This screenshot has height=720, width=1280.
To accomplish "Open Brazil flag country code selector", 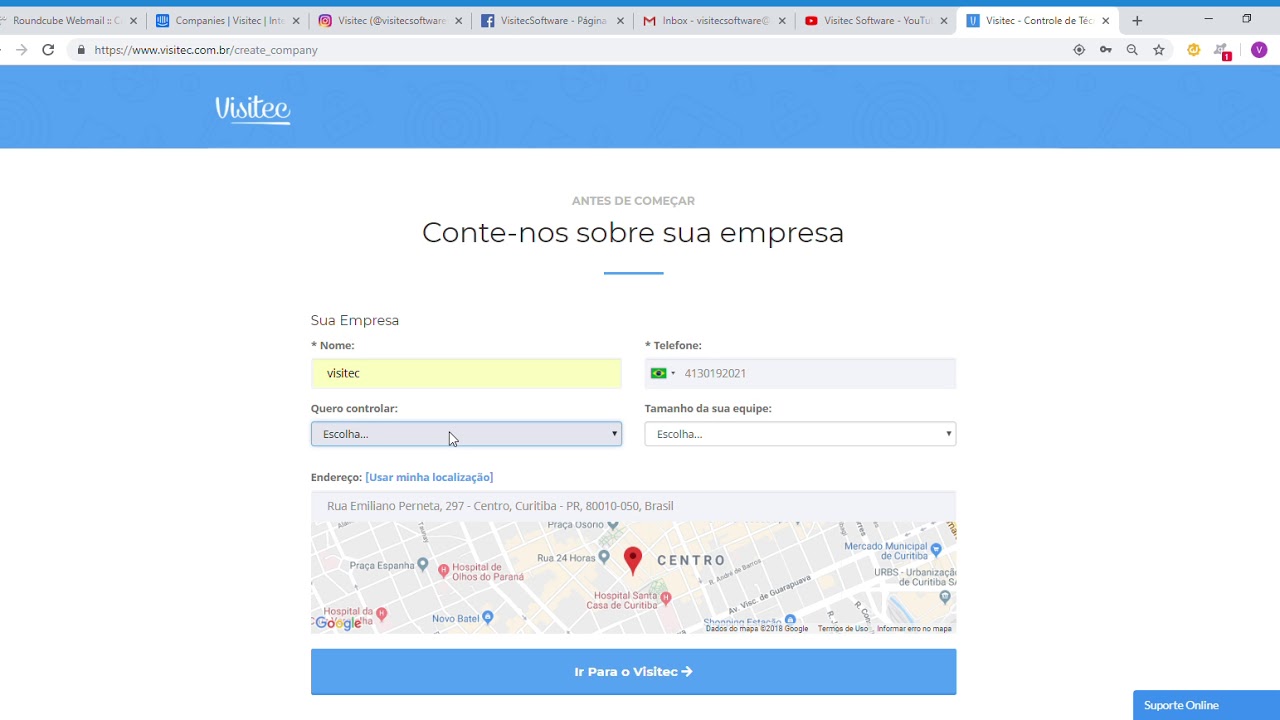I will point(663,373).
